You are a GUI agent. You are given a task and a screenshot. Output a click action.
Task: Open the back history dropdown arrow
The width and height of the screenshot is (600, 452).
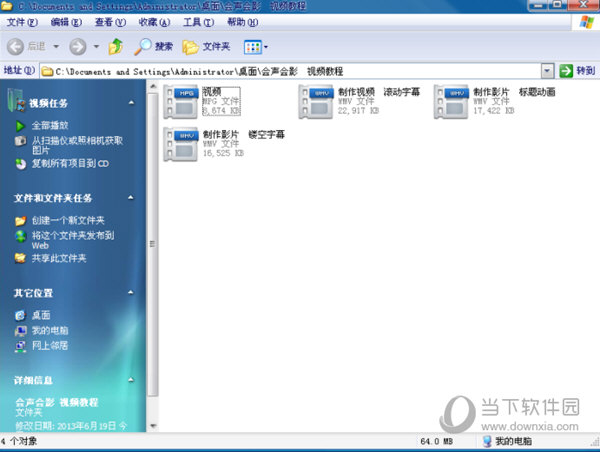(56, 47)
